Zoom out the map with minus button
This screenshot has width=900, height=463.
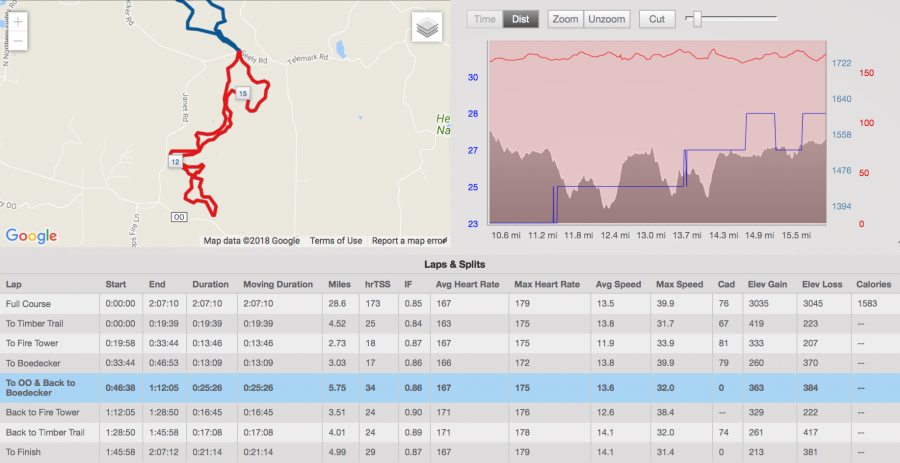click(18, 41)
